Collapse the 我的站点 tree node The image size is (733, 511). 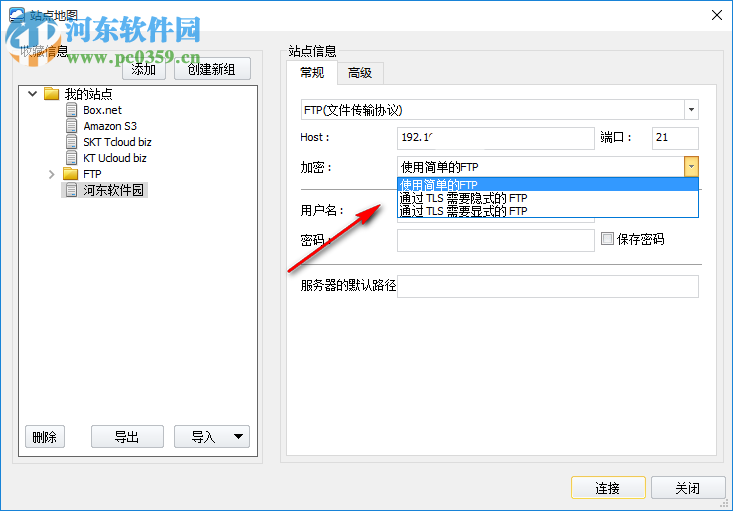tap(32, 94)
